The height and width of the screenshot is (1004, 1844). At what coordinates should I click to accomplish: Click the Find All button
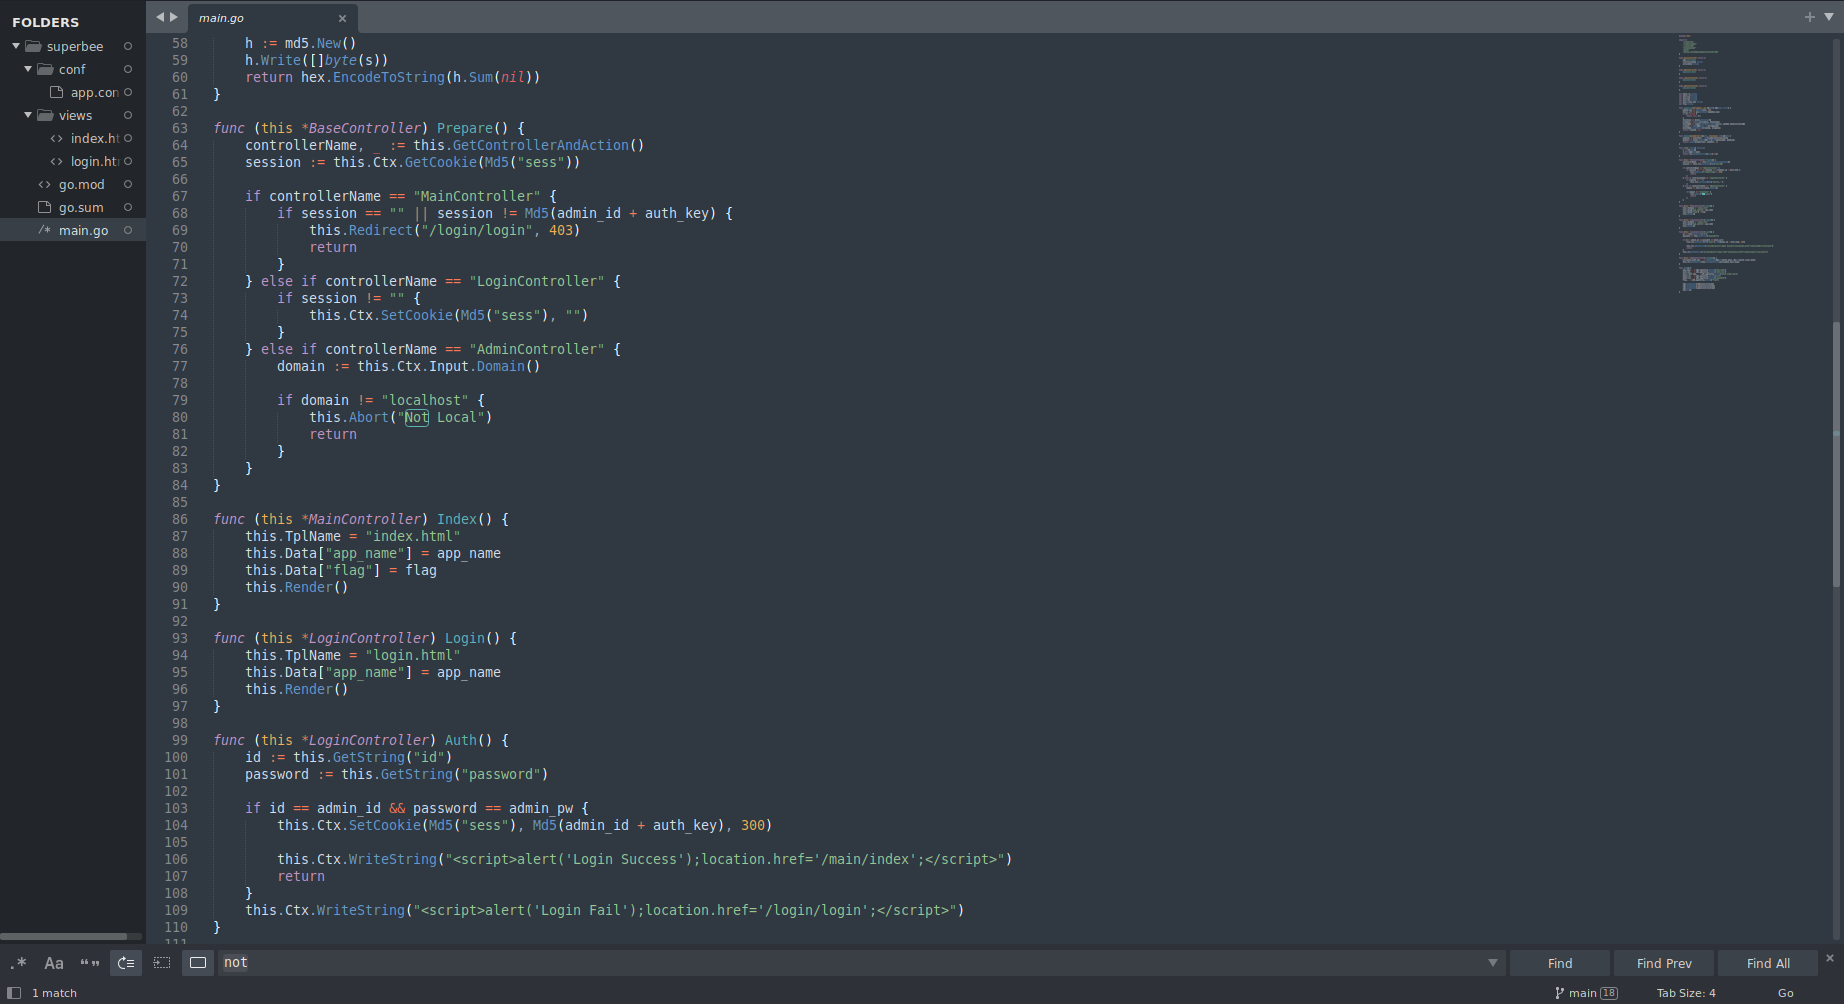pos(1768,963)
